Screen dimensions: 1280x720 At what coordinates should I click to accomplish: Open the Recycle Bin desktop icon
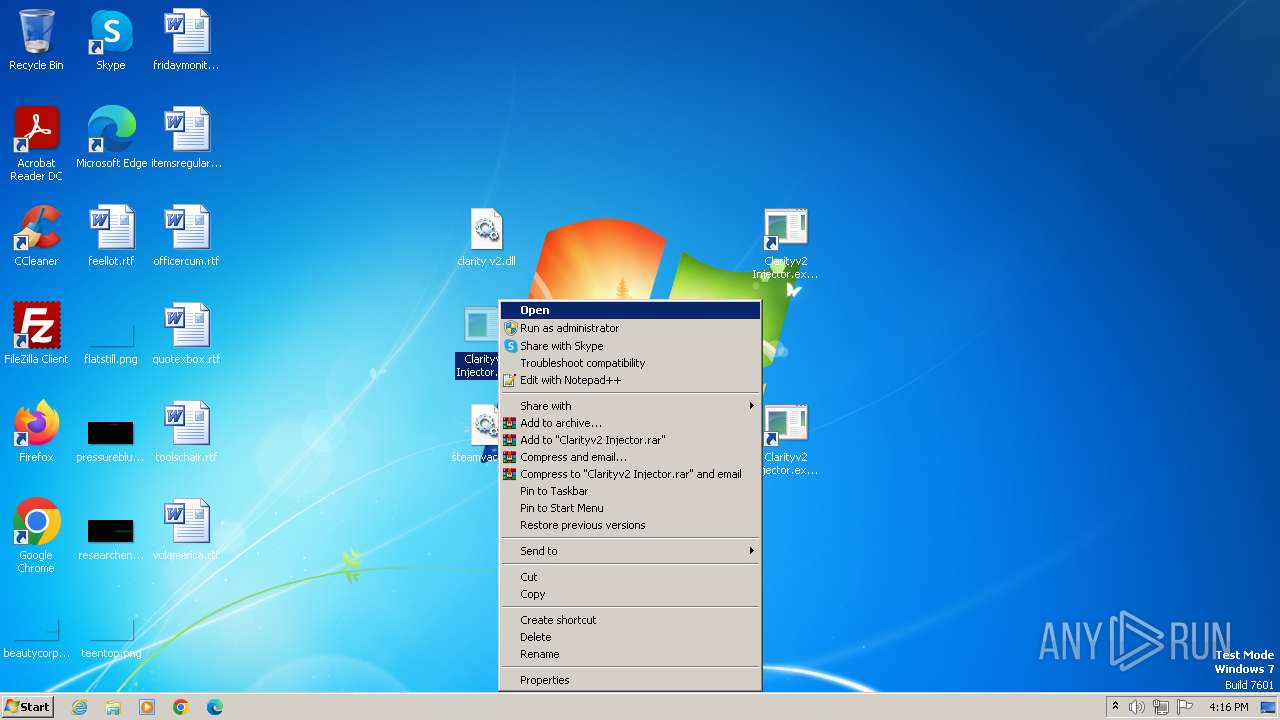click(36, 40)
